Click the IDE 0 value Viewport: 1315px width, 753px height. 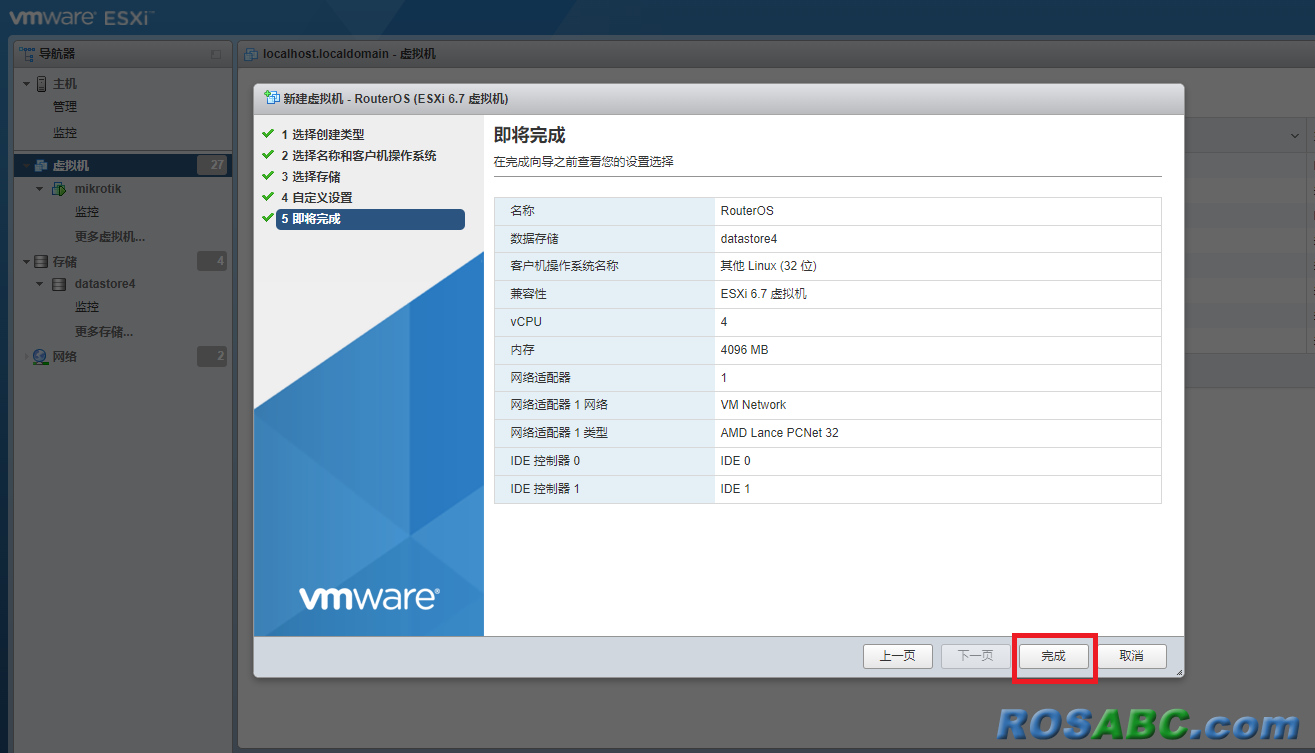coord(735,461)
